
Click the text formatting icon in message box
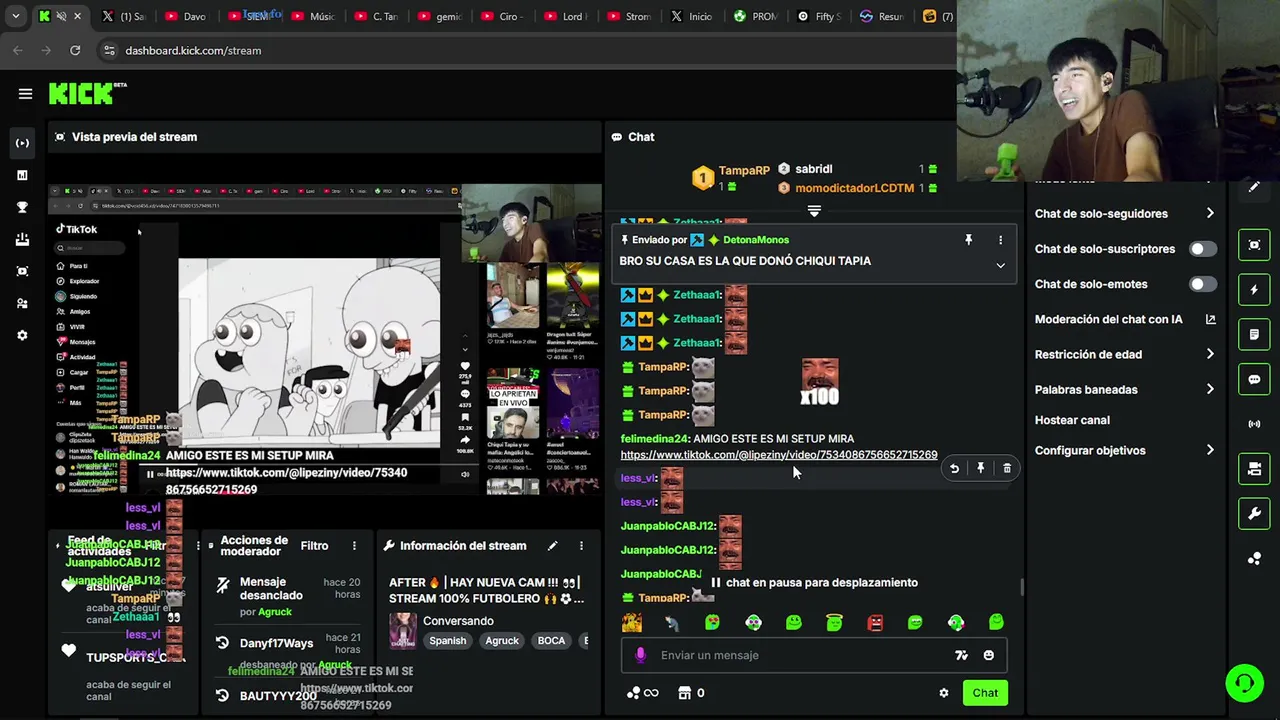tap(961, 655)
